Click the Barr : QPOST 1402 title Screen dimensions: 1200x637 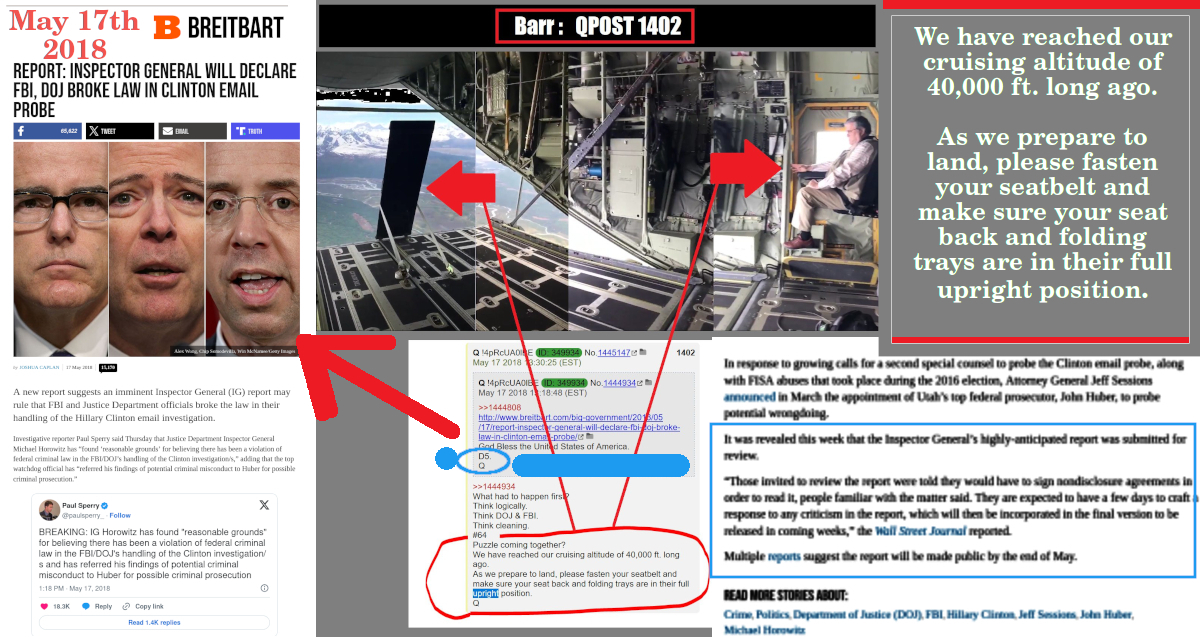(596, 26)
